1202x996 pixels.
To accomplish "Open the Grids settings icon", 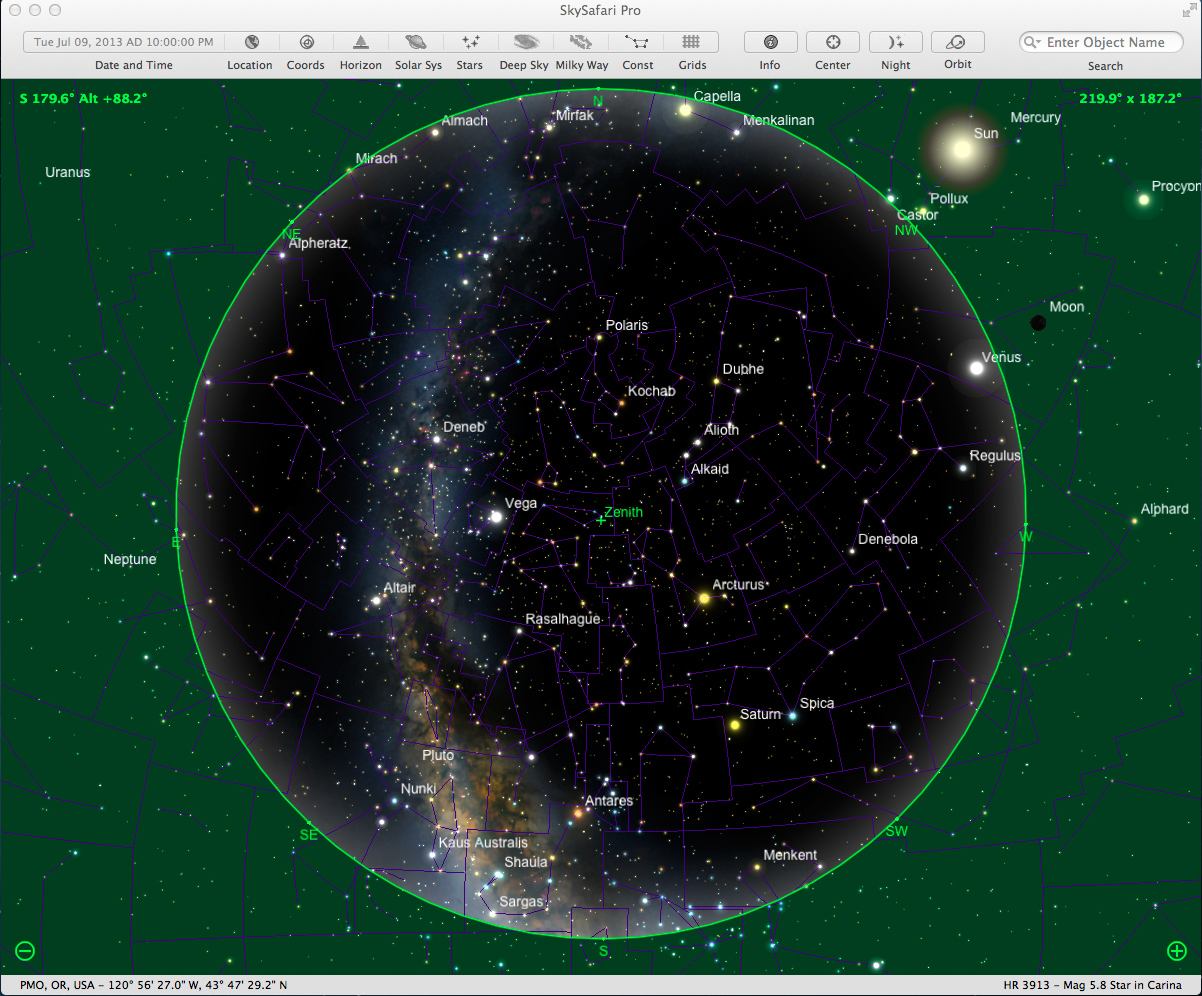I will 692,42.
